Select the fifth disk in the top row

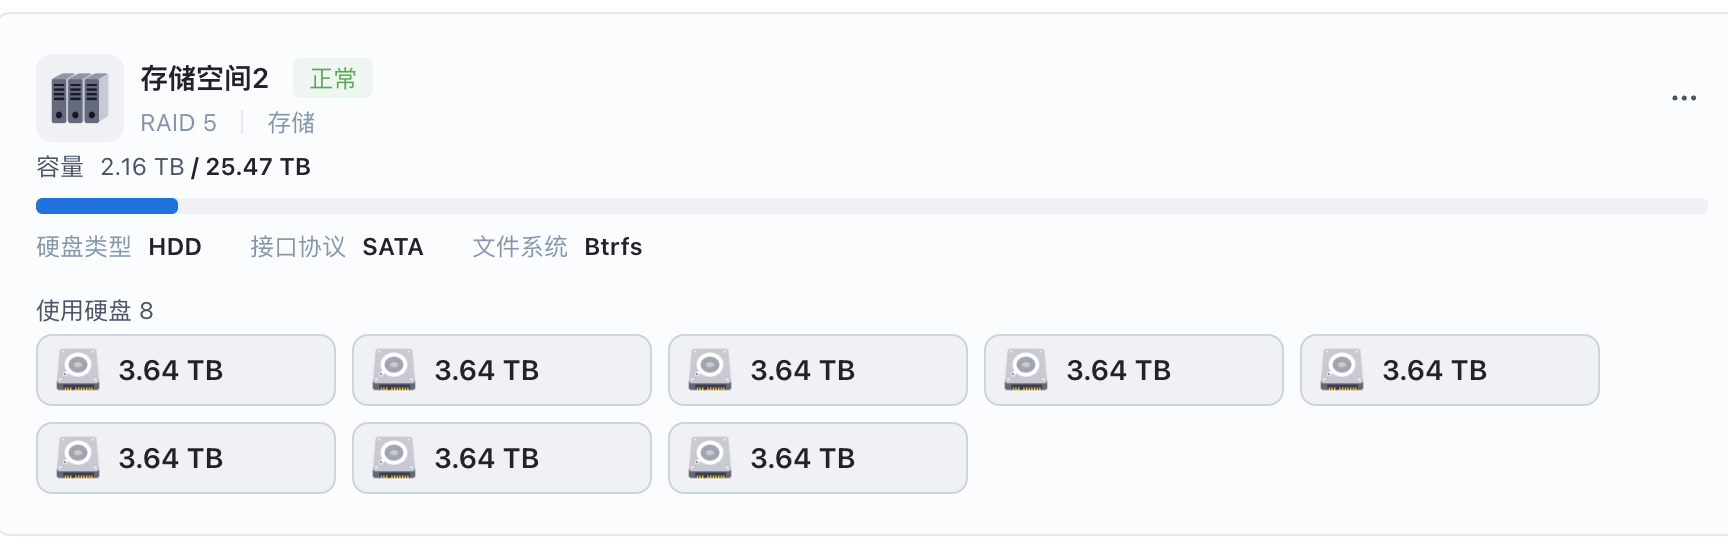[x=1450, y=370]
